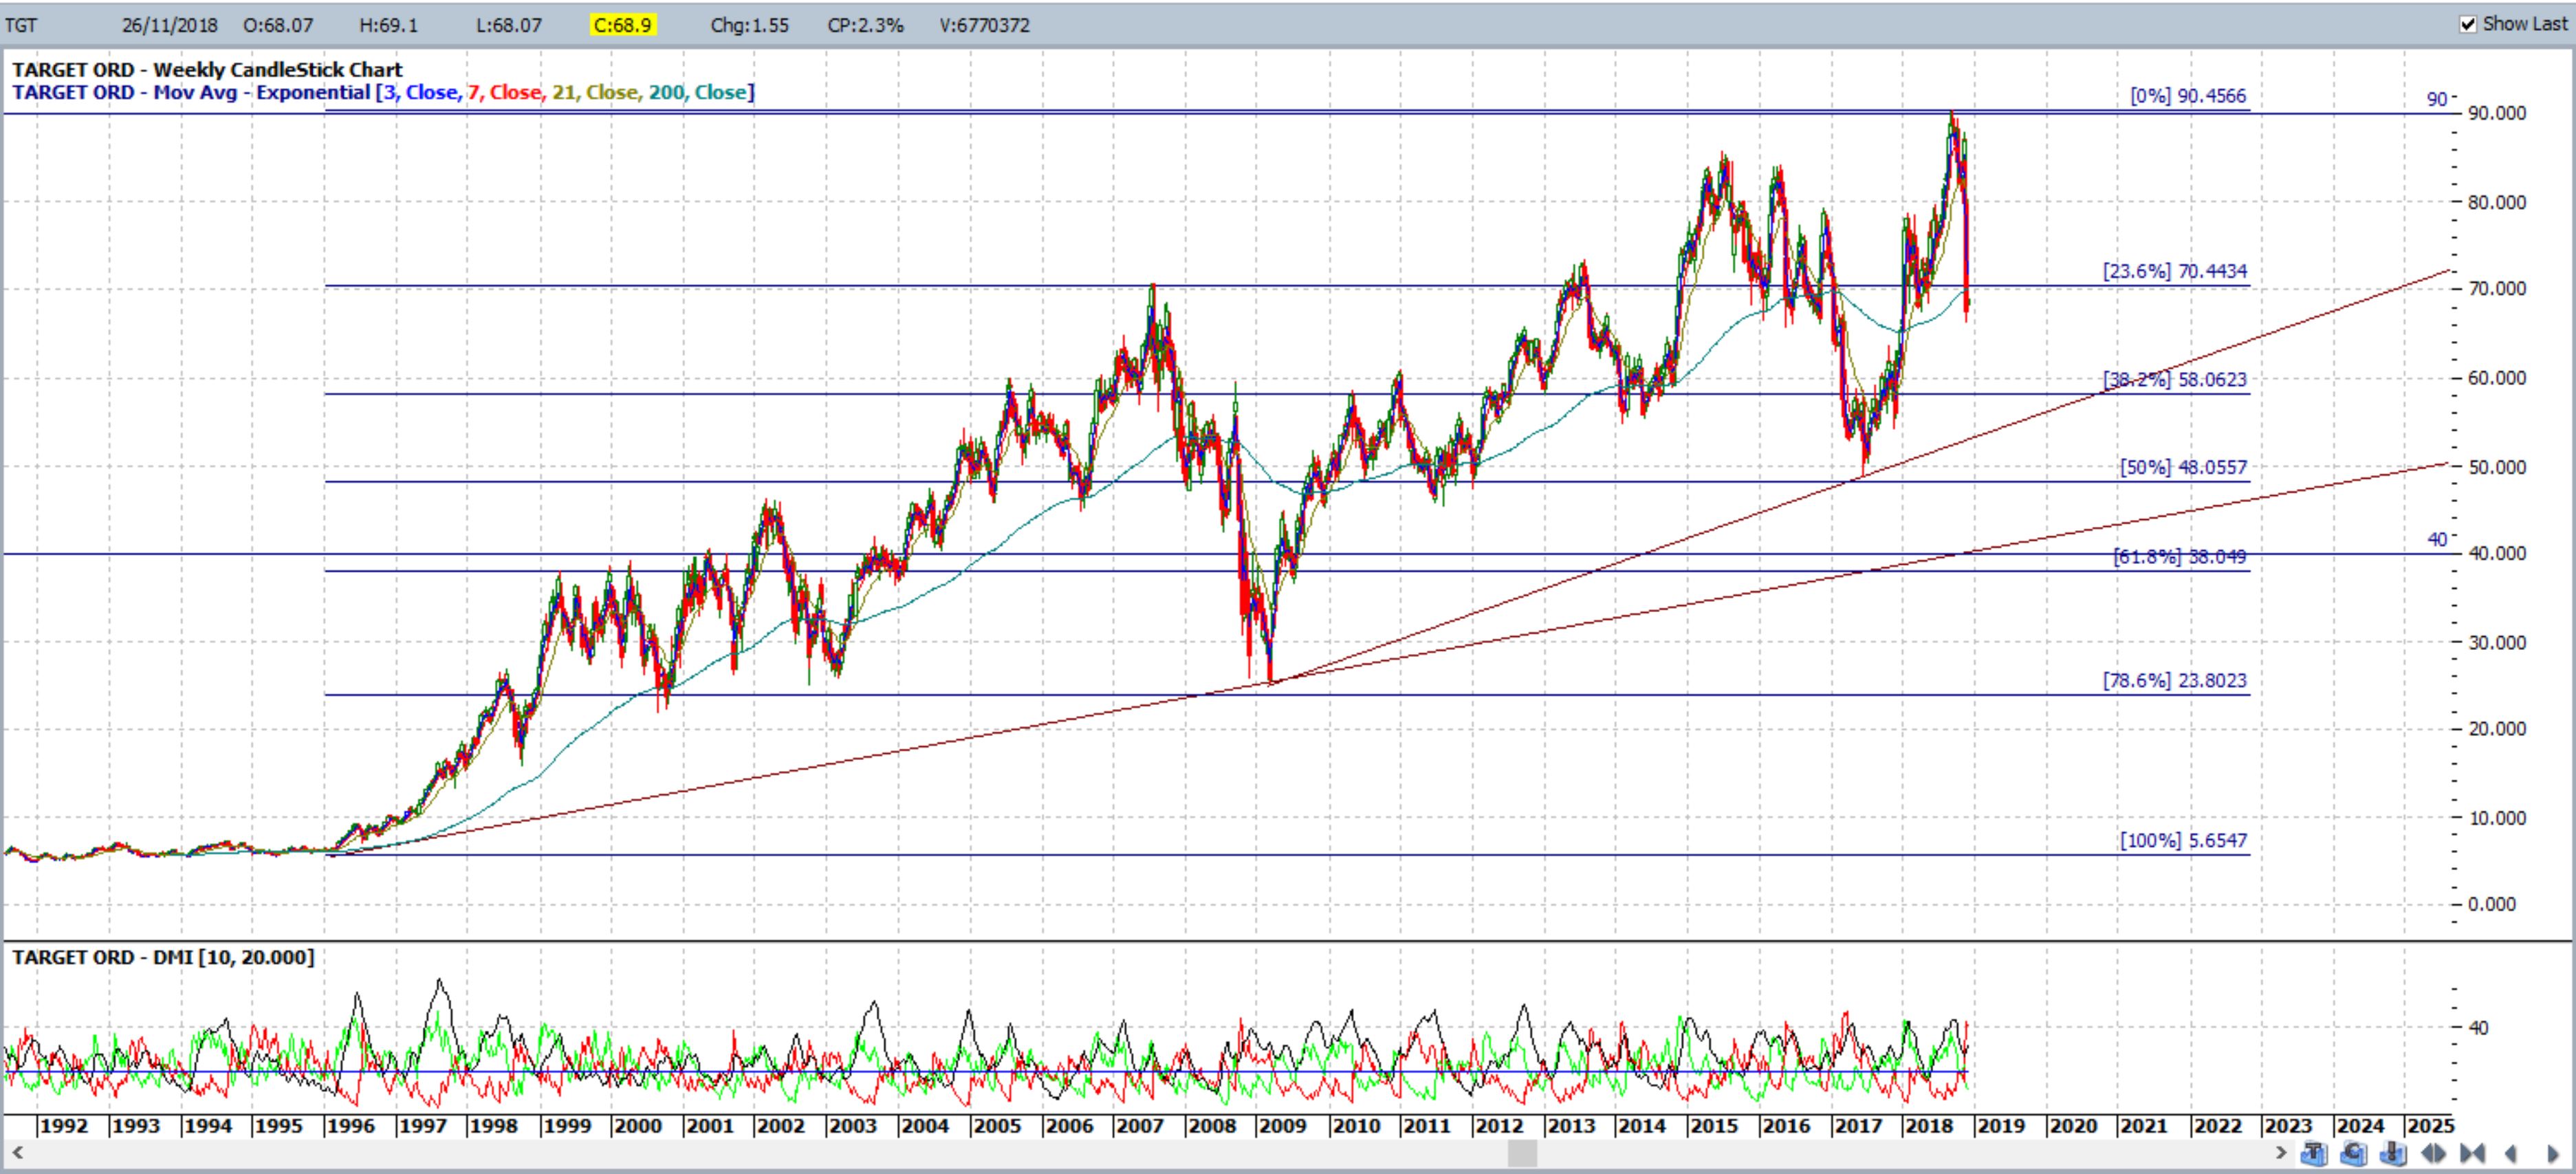Click the blue 'C' icon in bottom toolbar
2576x1174 pixels.
click(2354, 1153)
